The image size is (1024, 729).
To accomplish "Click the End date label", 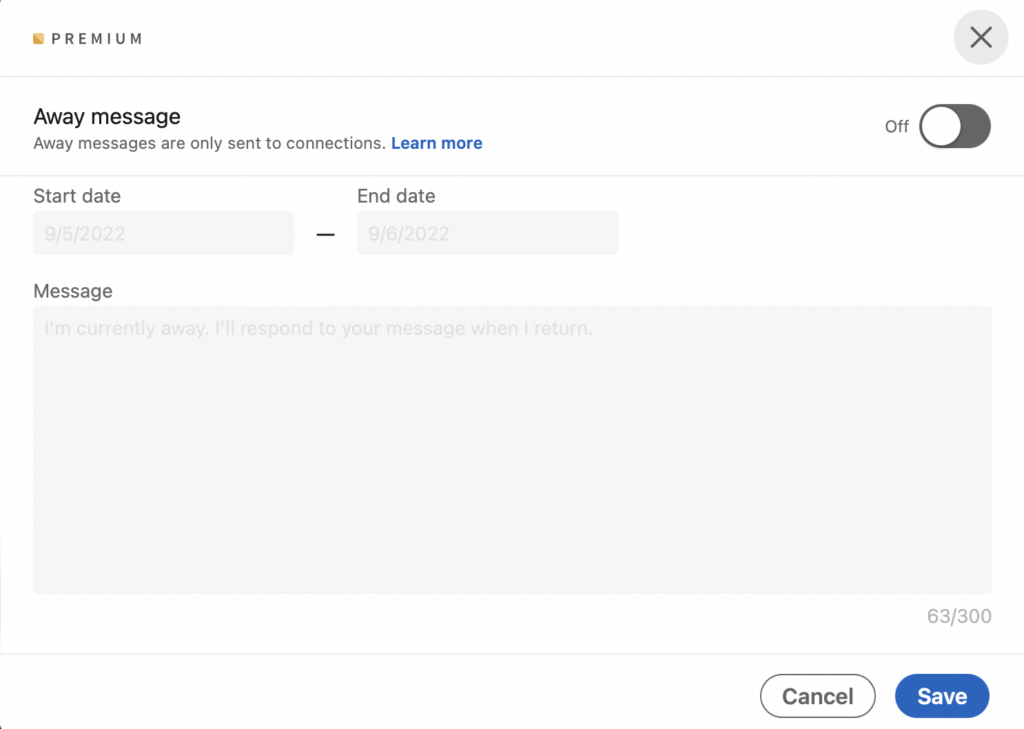I will 396,196.
